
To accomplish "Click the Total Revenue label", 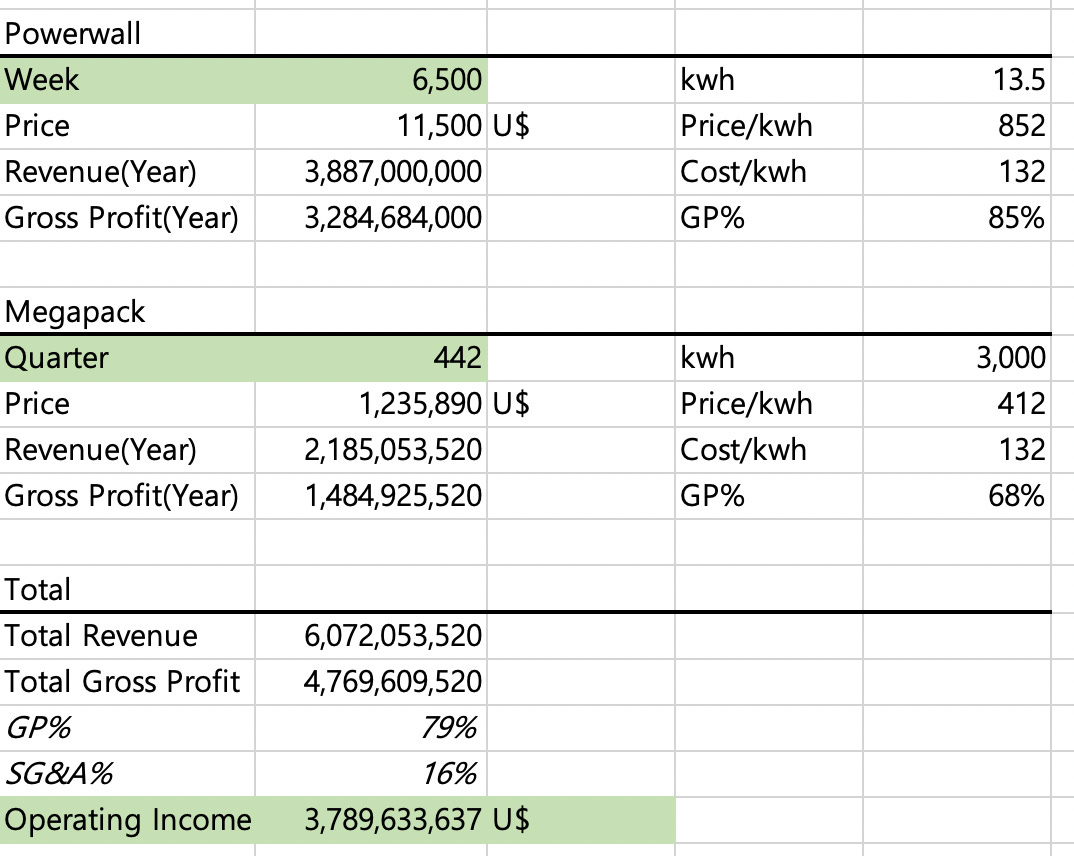I will (x=101, y=635).
